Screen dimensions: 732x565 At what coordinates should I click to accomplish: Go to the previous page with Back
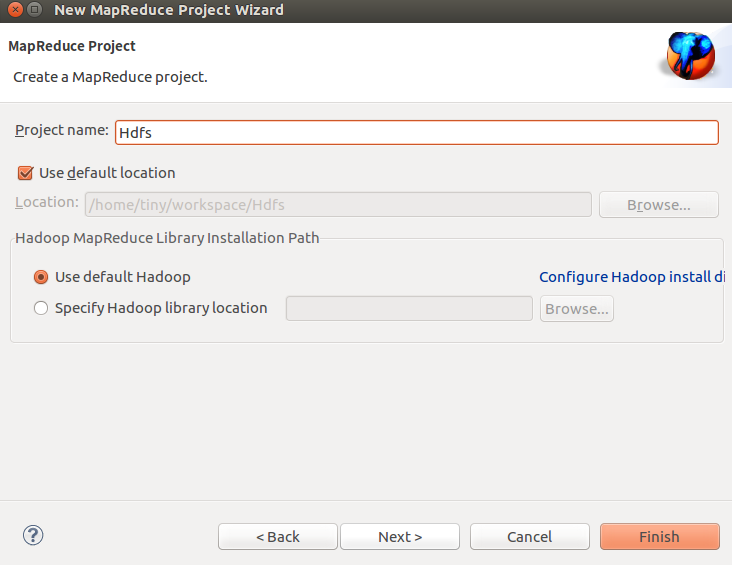pyautogui.click(x=278, y=537)
